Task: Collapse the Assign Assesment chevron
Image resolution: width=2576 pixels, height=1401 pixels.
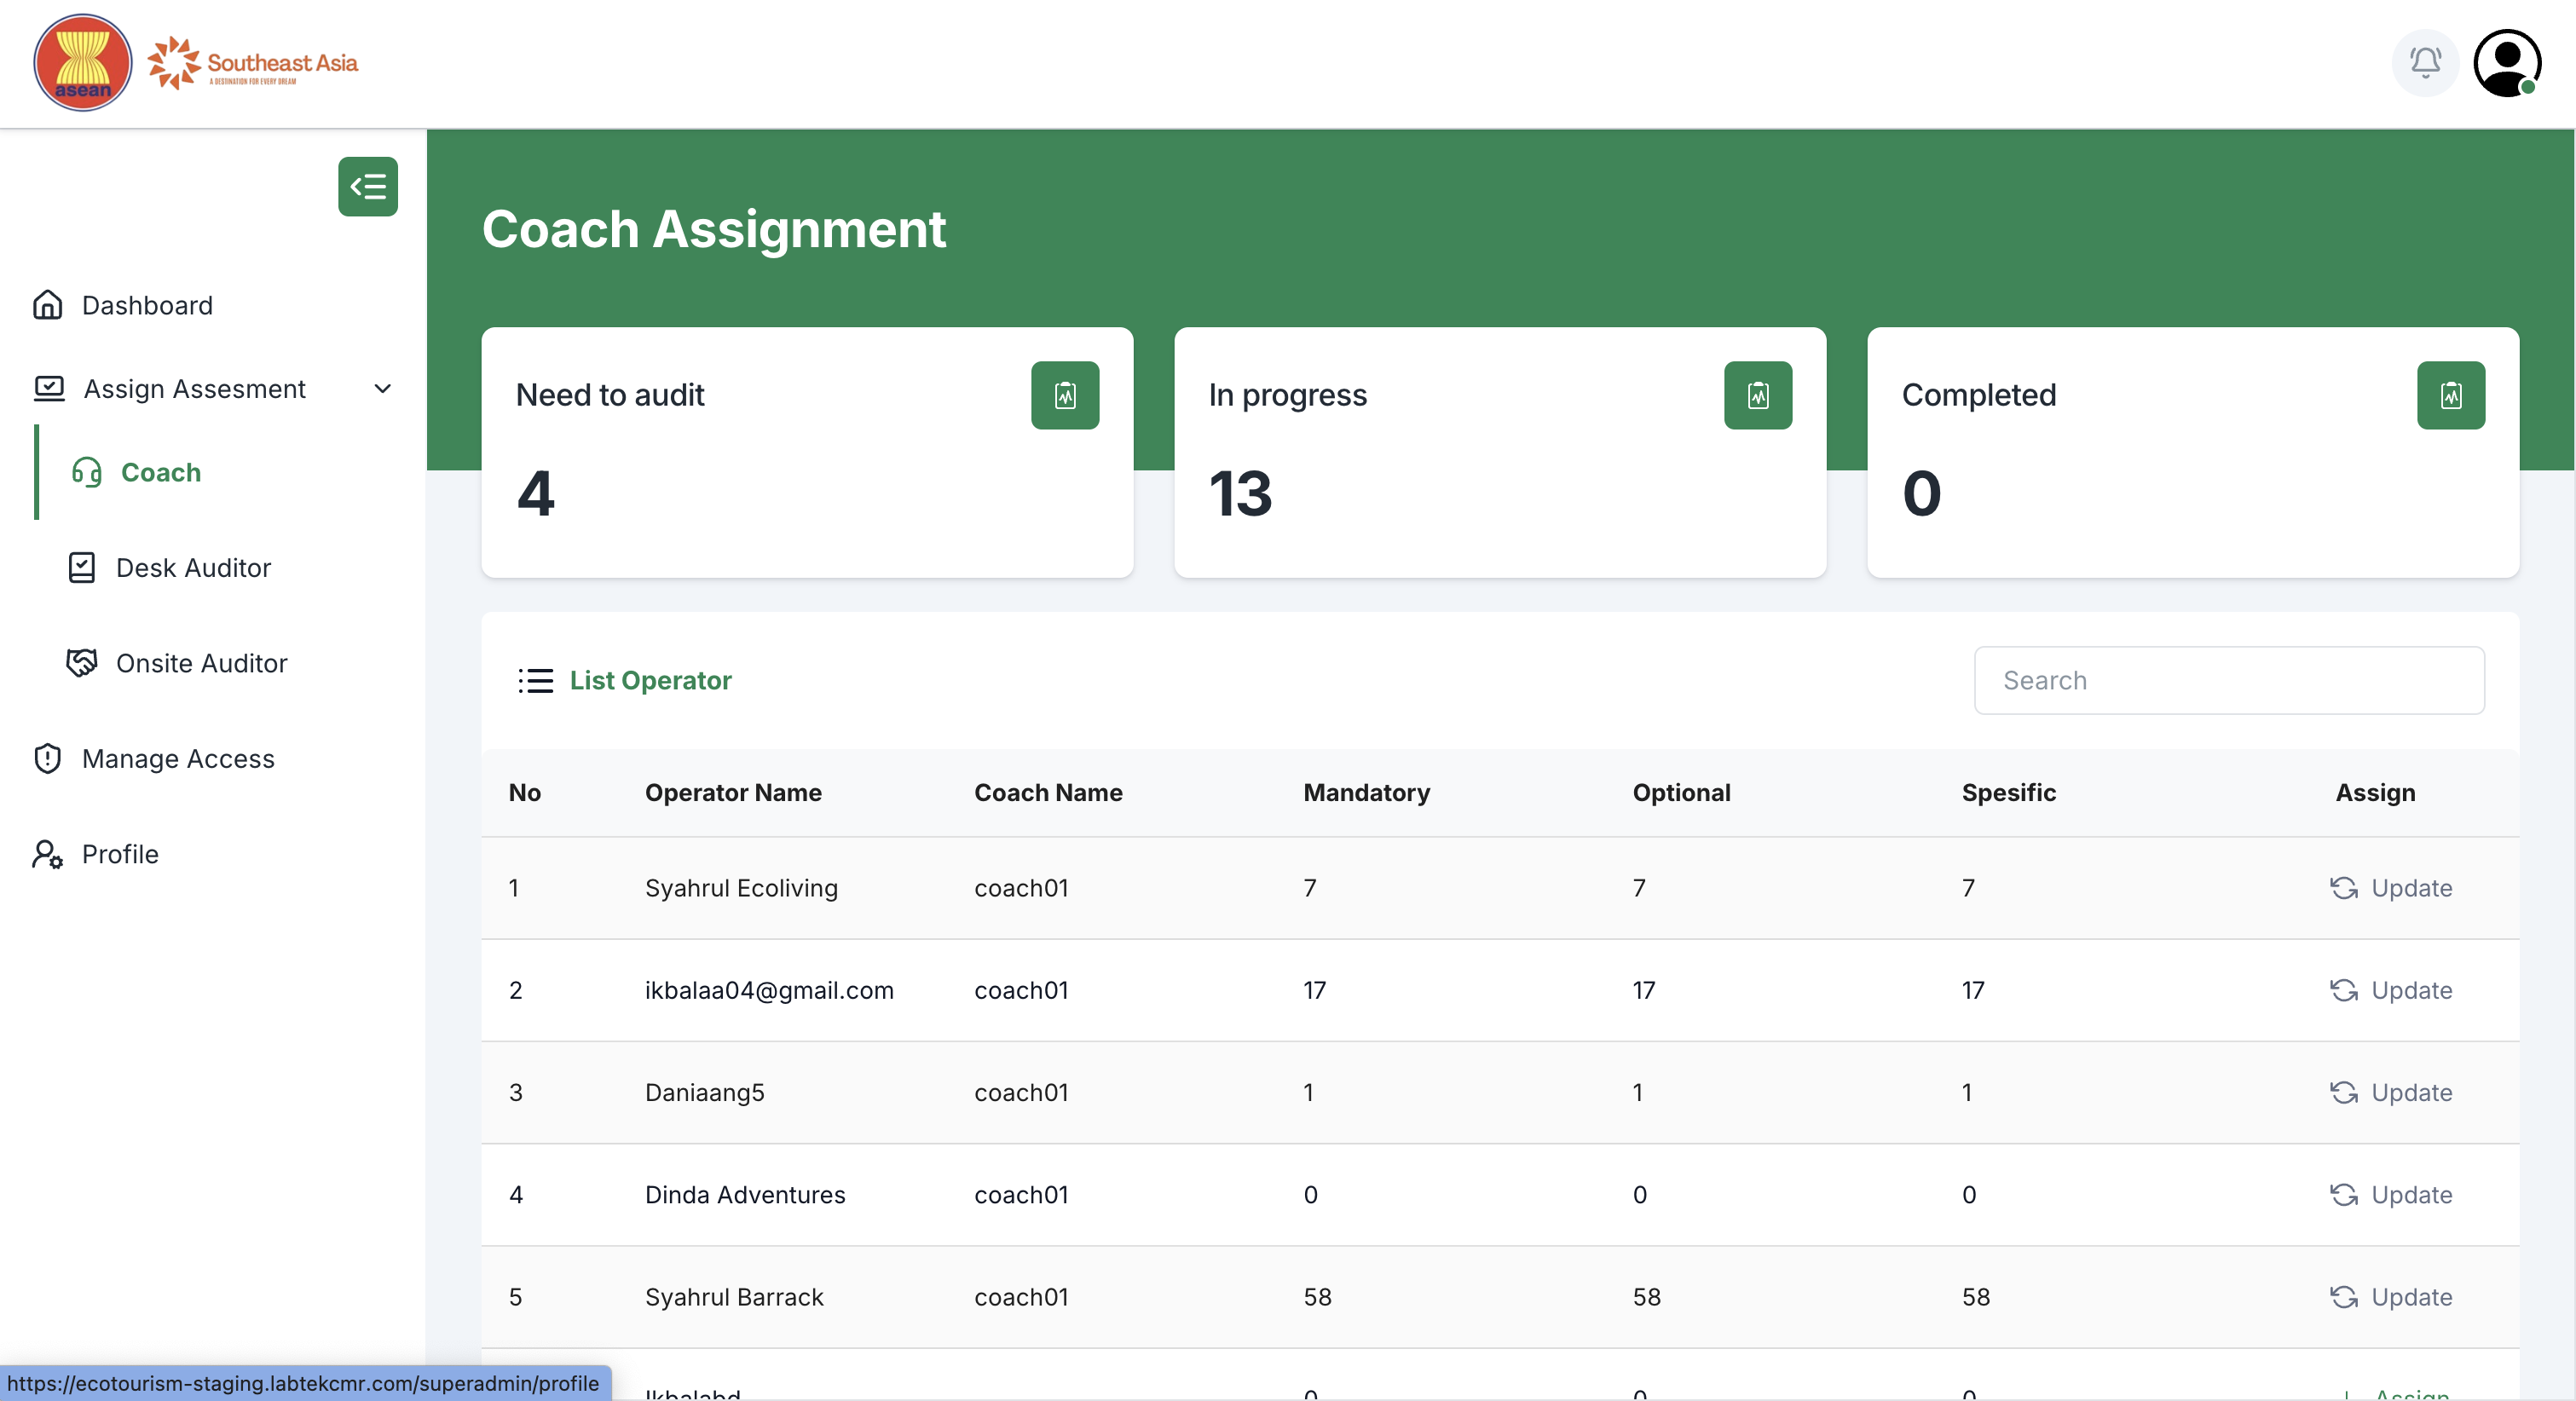Action: [382, 389]
